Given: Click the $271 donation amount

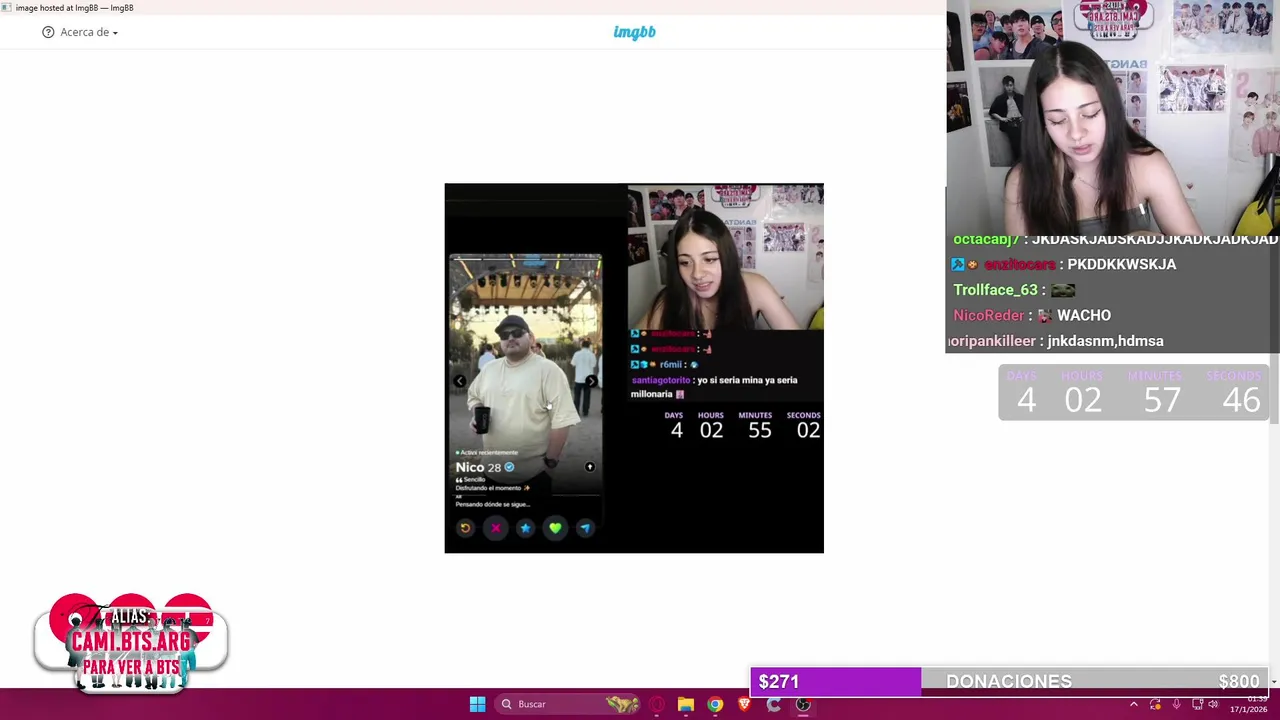Looking at the screenshot, I should pos(779,681).
